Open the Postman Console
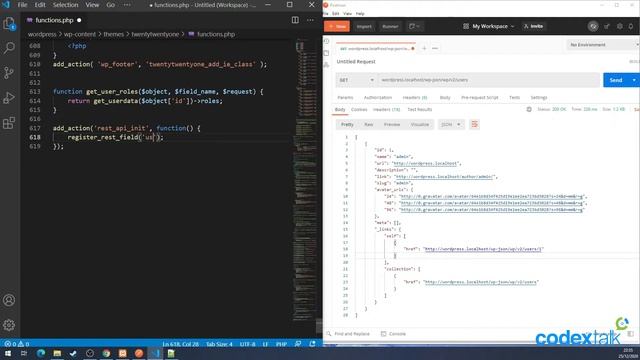The width and height of the screenshot is (640, 360). coord(393,334)
